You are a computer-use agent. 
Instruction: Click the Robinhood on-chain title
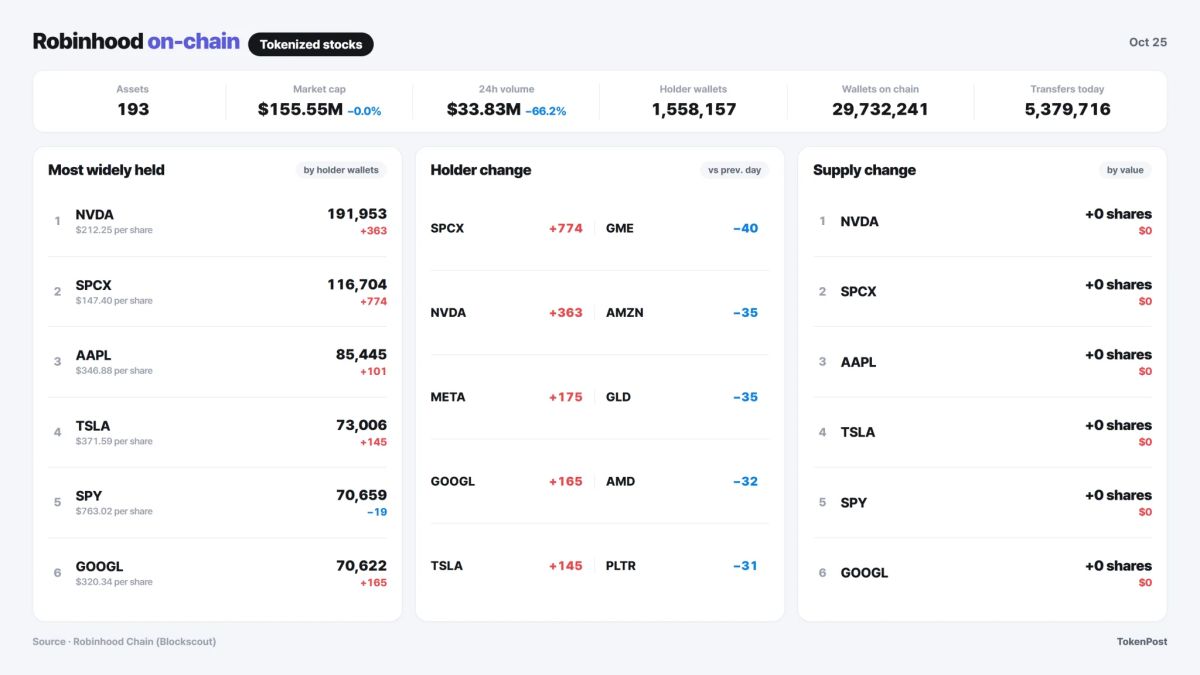point(136,42)
